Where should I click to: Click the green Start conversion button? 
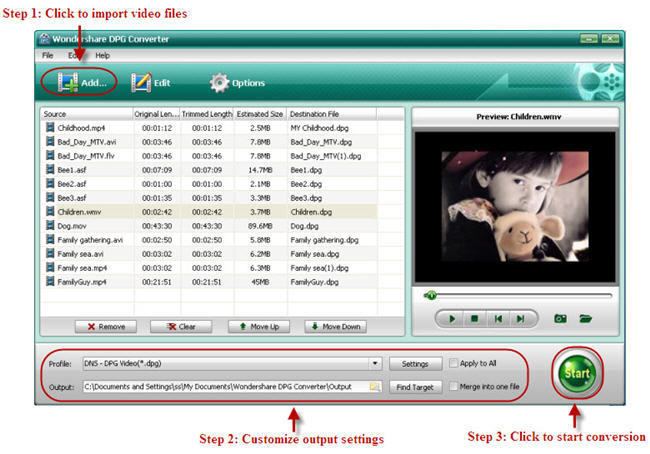click(577, 374)
